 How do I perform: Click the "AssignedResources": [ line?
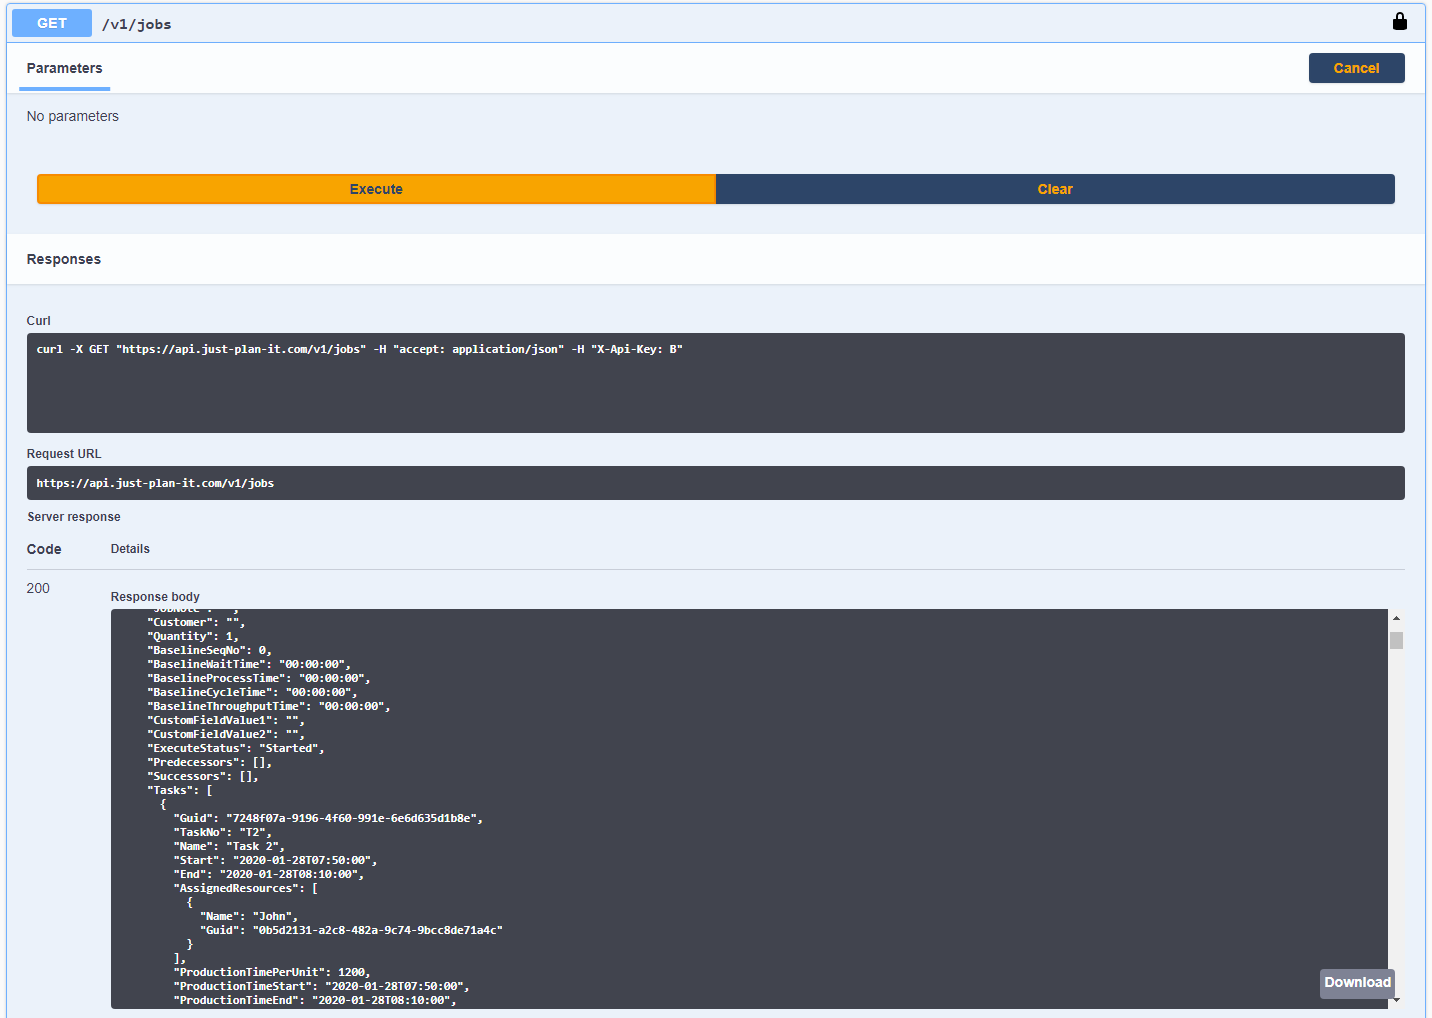246,888
